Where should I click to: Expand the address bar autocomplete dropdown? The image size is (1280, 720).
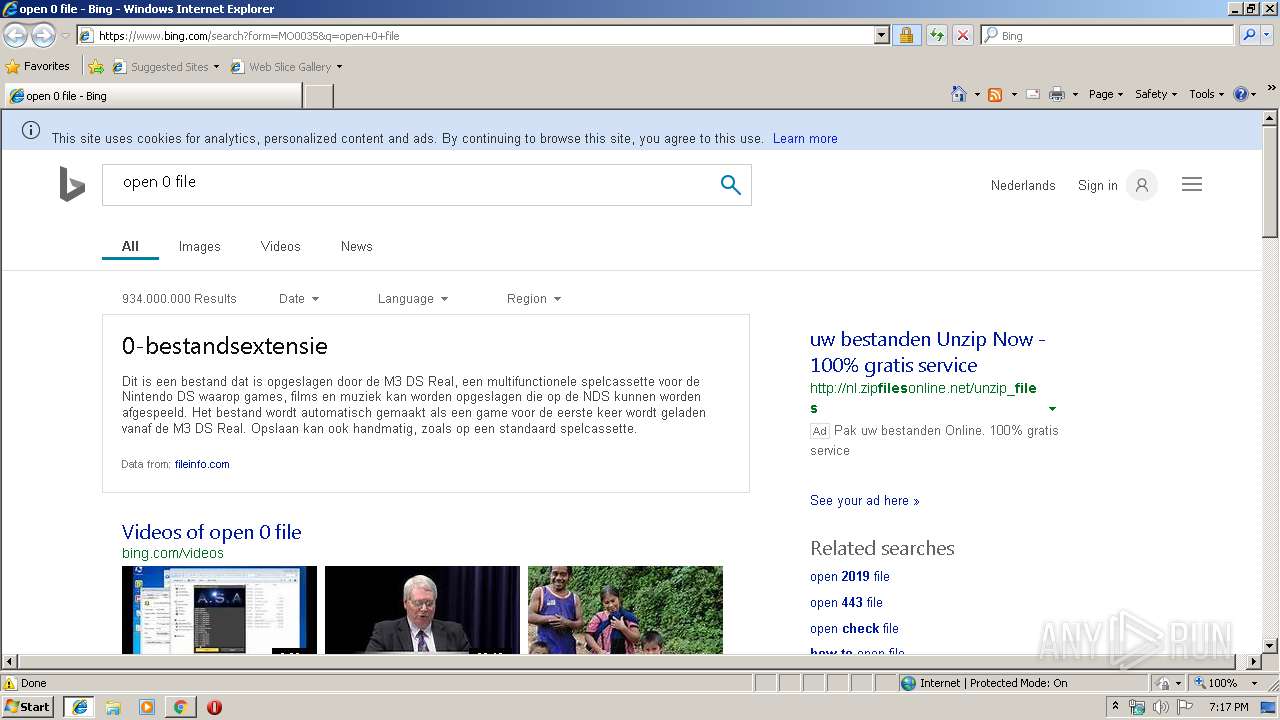(x=881, y=36)
